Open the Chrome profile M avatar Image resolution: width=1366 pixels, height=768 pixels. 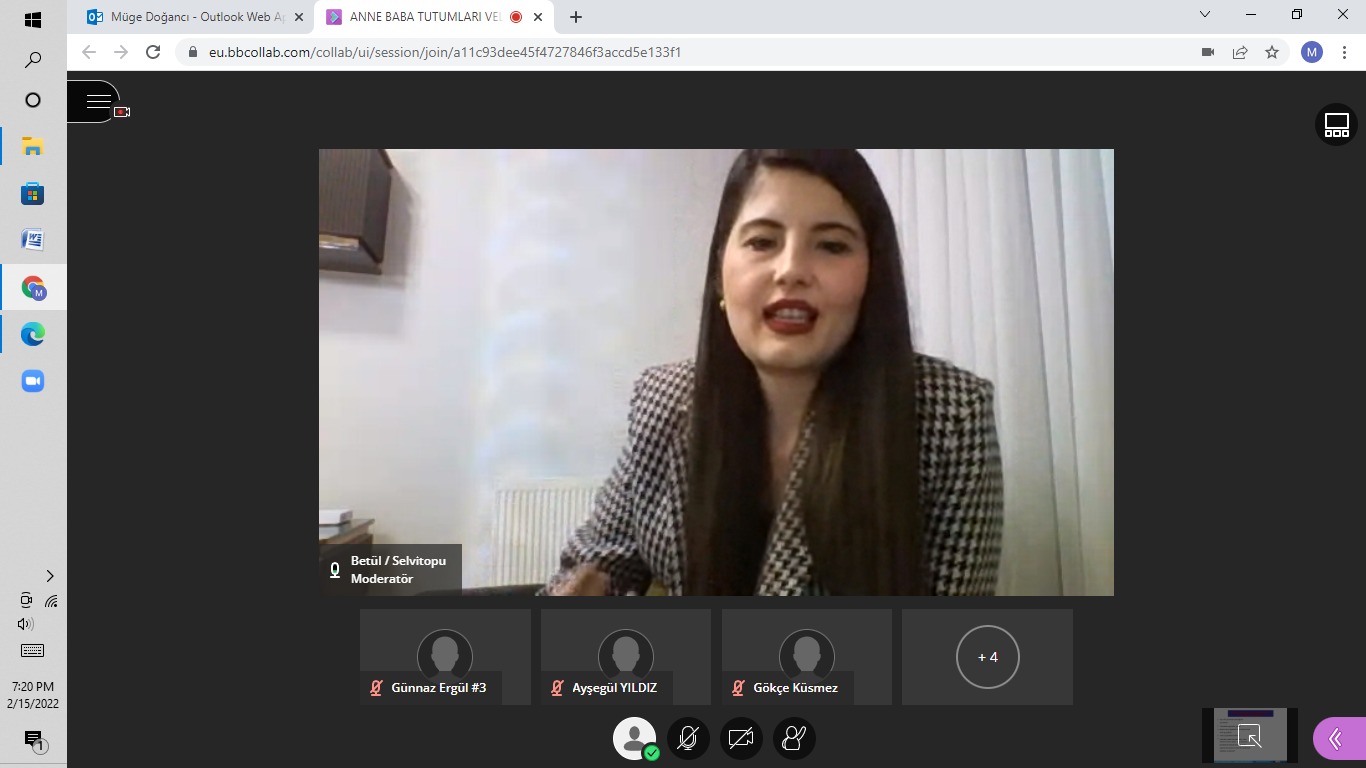pyautogui.click(x=1312, y=52)
